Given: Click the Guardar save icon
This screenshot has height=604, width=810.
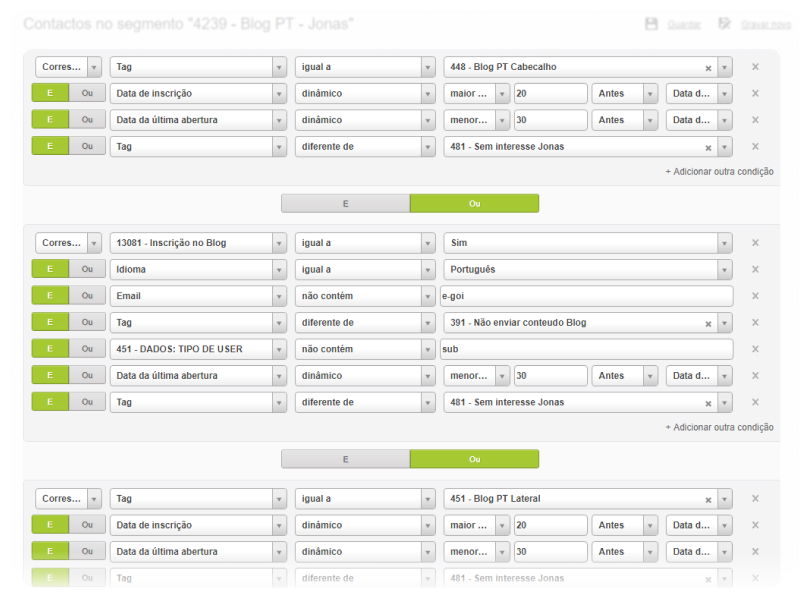Looking at the screenshot, I should [x=651, y=23].
